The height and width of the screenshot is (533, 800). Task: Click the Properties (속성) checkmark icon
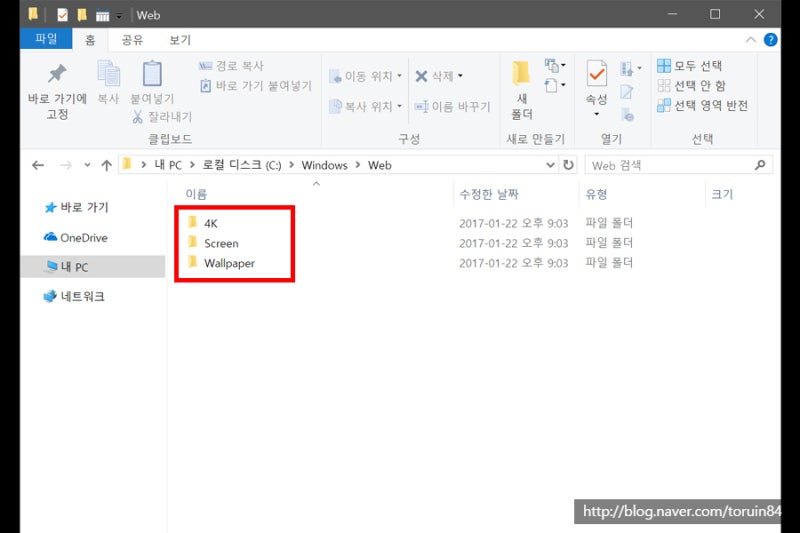[596, 74]
